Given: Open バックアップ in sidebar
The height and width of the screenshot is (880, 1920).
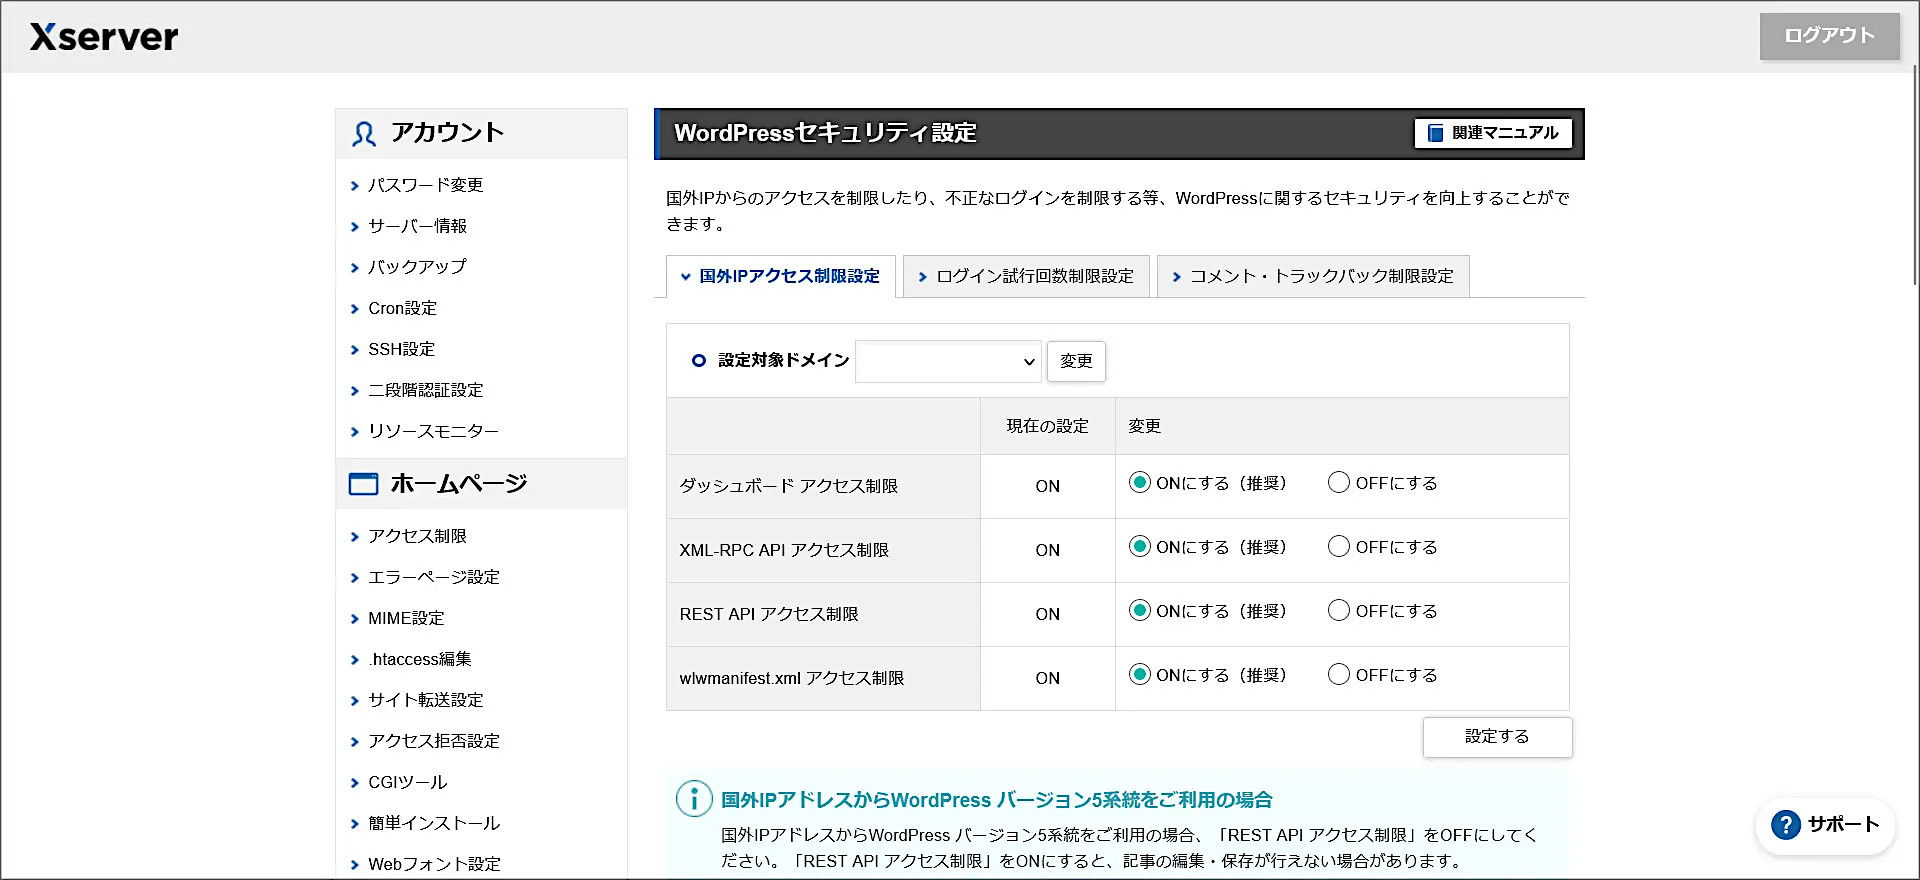Looking at the screenshot, I should pyautogui.click(x=417, y=267).
